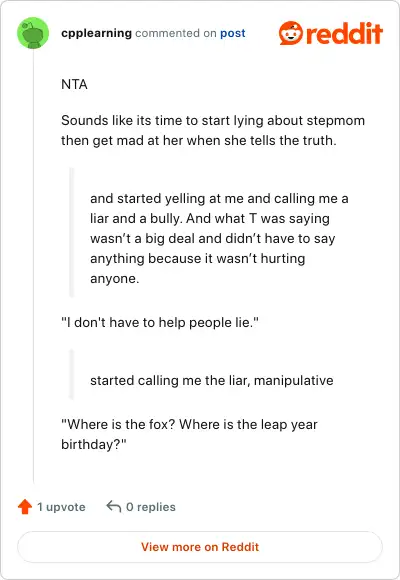Click the quoted "and started yelling at me" block
This screenshot has width=400, height=580.
[219, 238]
